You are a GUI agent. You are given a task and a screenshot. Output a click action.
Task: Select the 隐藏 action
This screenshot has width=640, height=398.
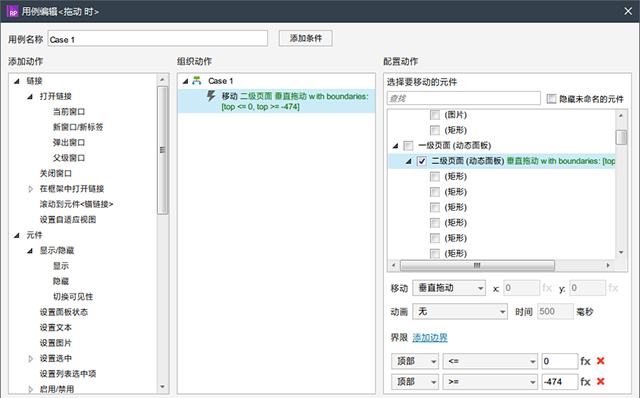pyautogui.click(x=61, y=281)
